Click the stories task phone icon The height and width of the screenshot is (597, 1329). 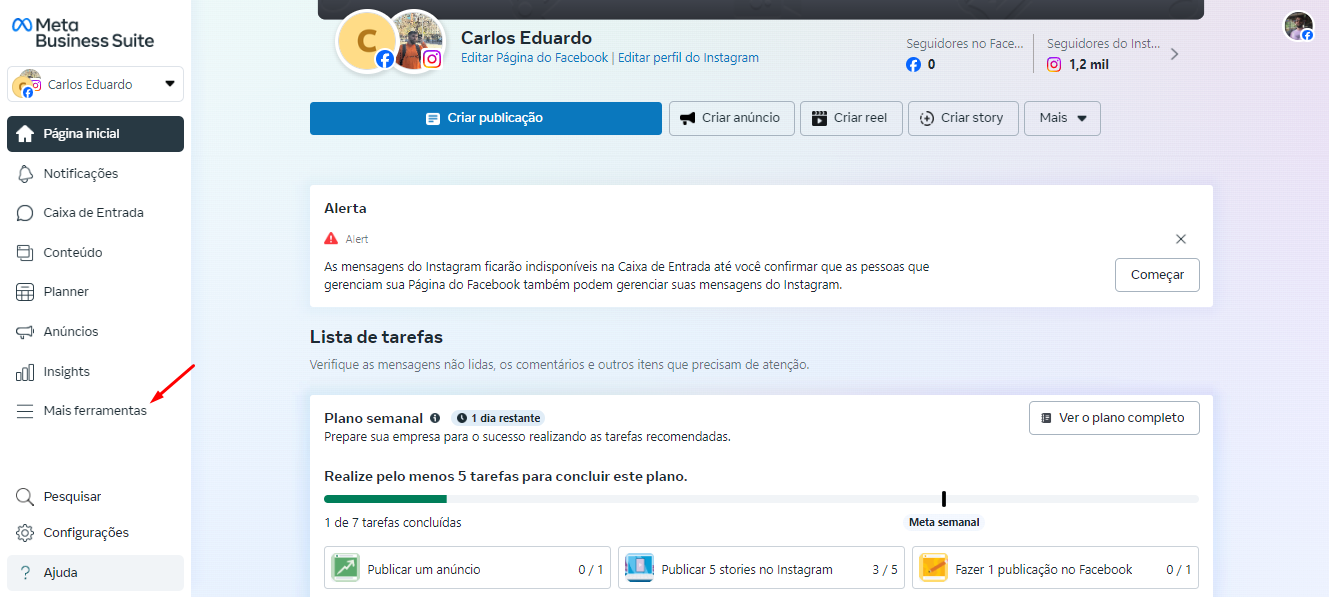click(640, 568)
